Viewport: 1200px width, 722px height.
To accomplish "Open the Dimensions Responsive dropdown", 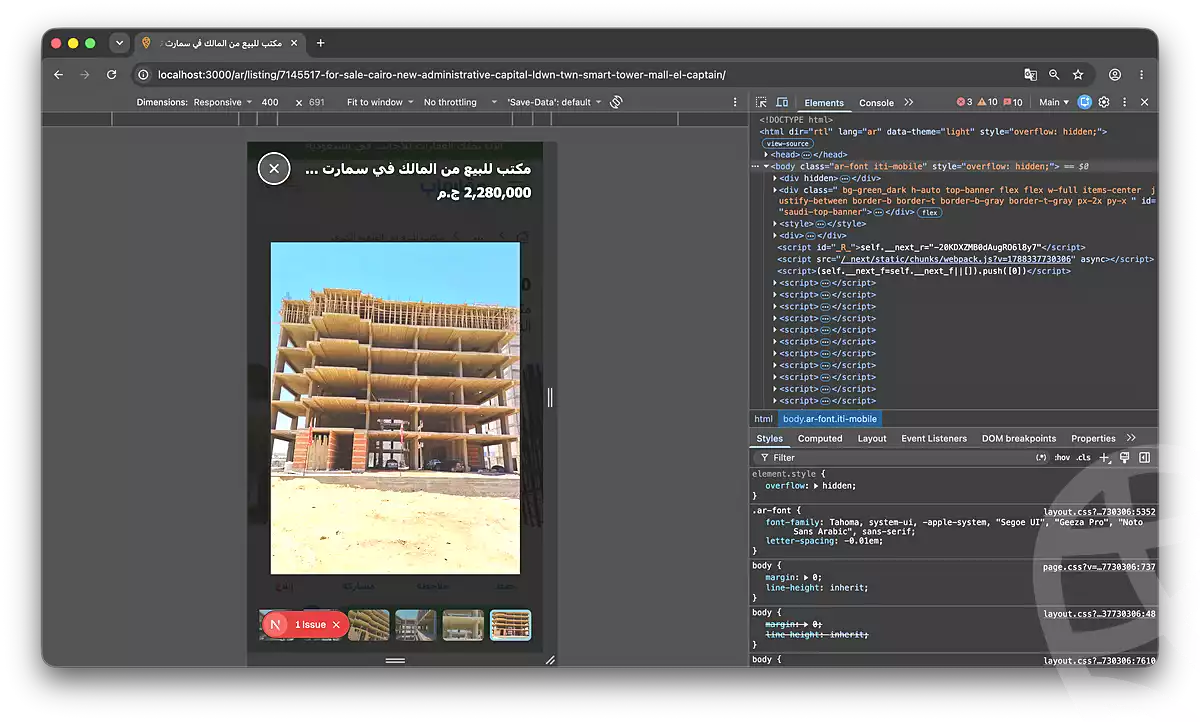I will (194, 102).
